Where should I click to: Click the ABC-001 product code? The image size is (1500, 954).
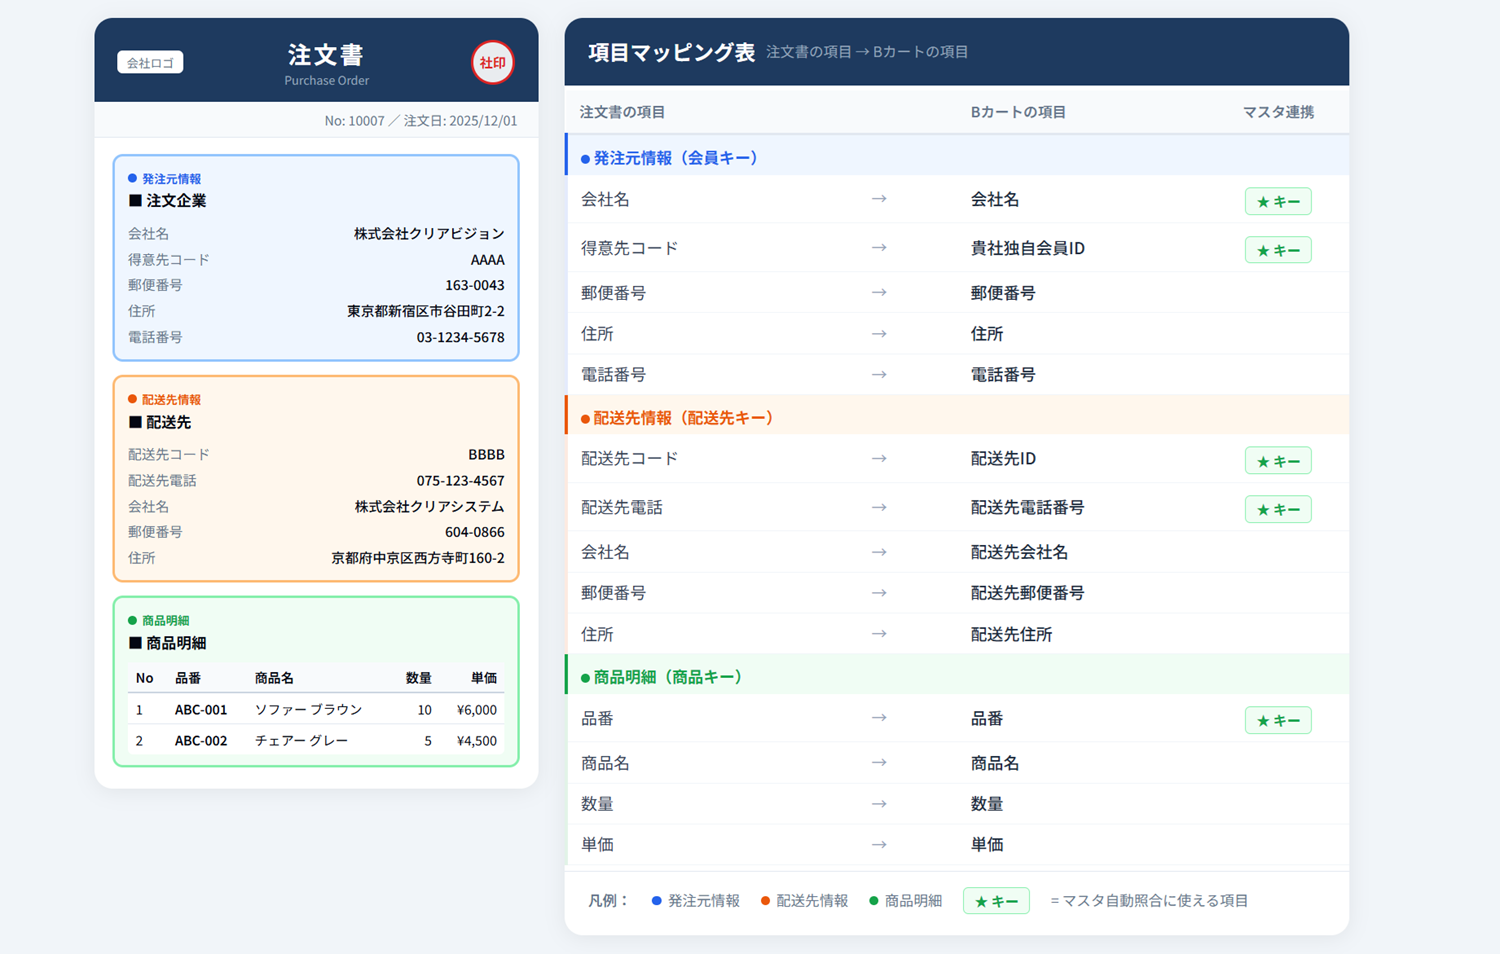pos(201,710)
